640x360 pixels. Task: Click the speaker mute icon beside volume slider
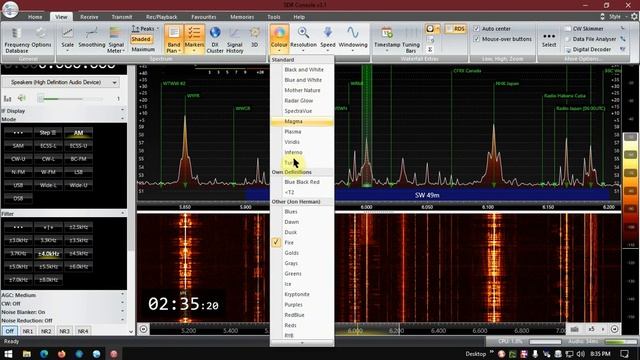[22, 98]
